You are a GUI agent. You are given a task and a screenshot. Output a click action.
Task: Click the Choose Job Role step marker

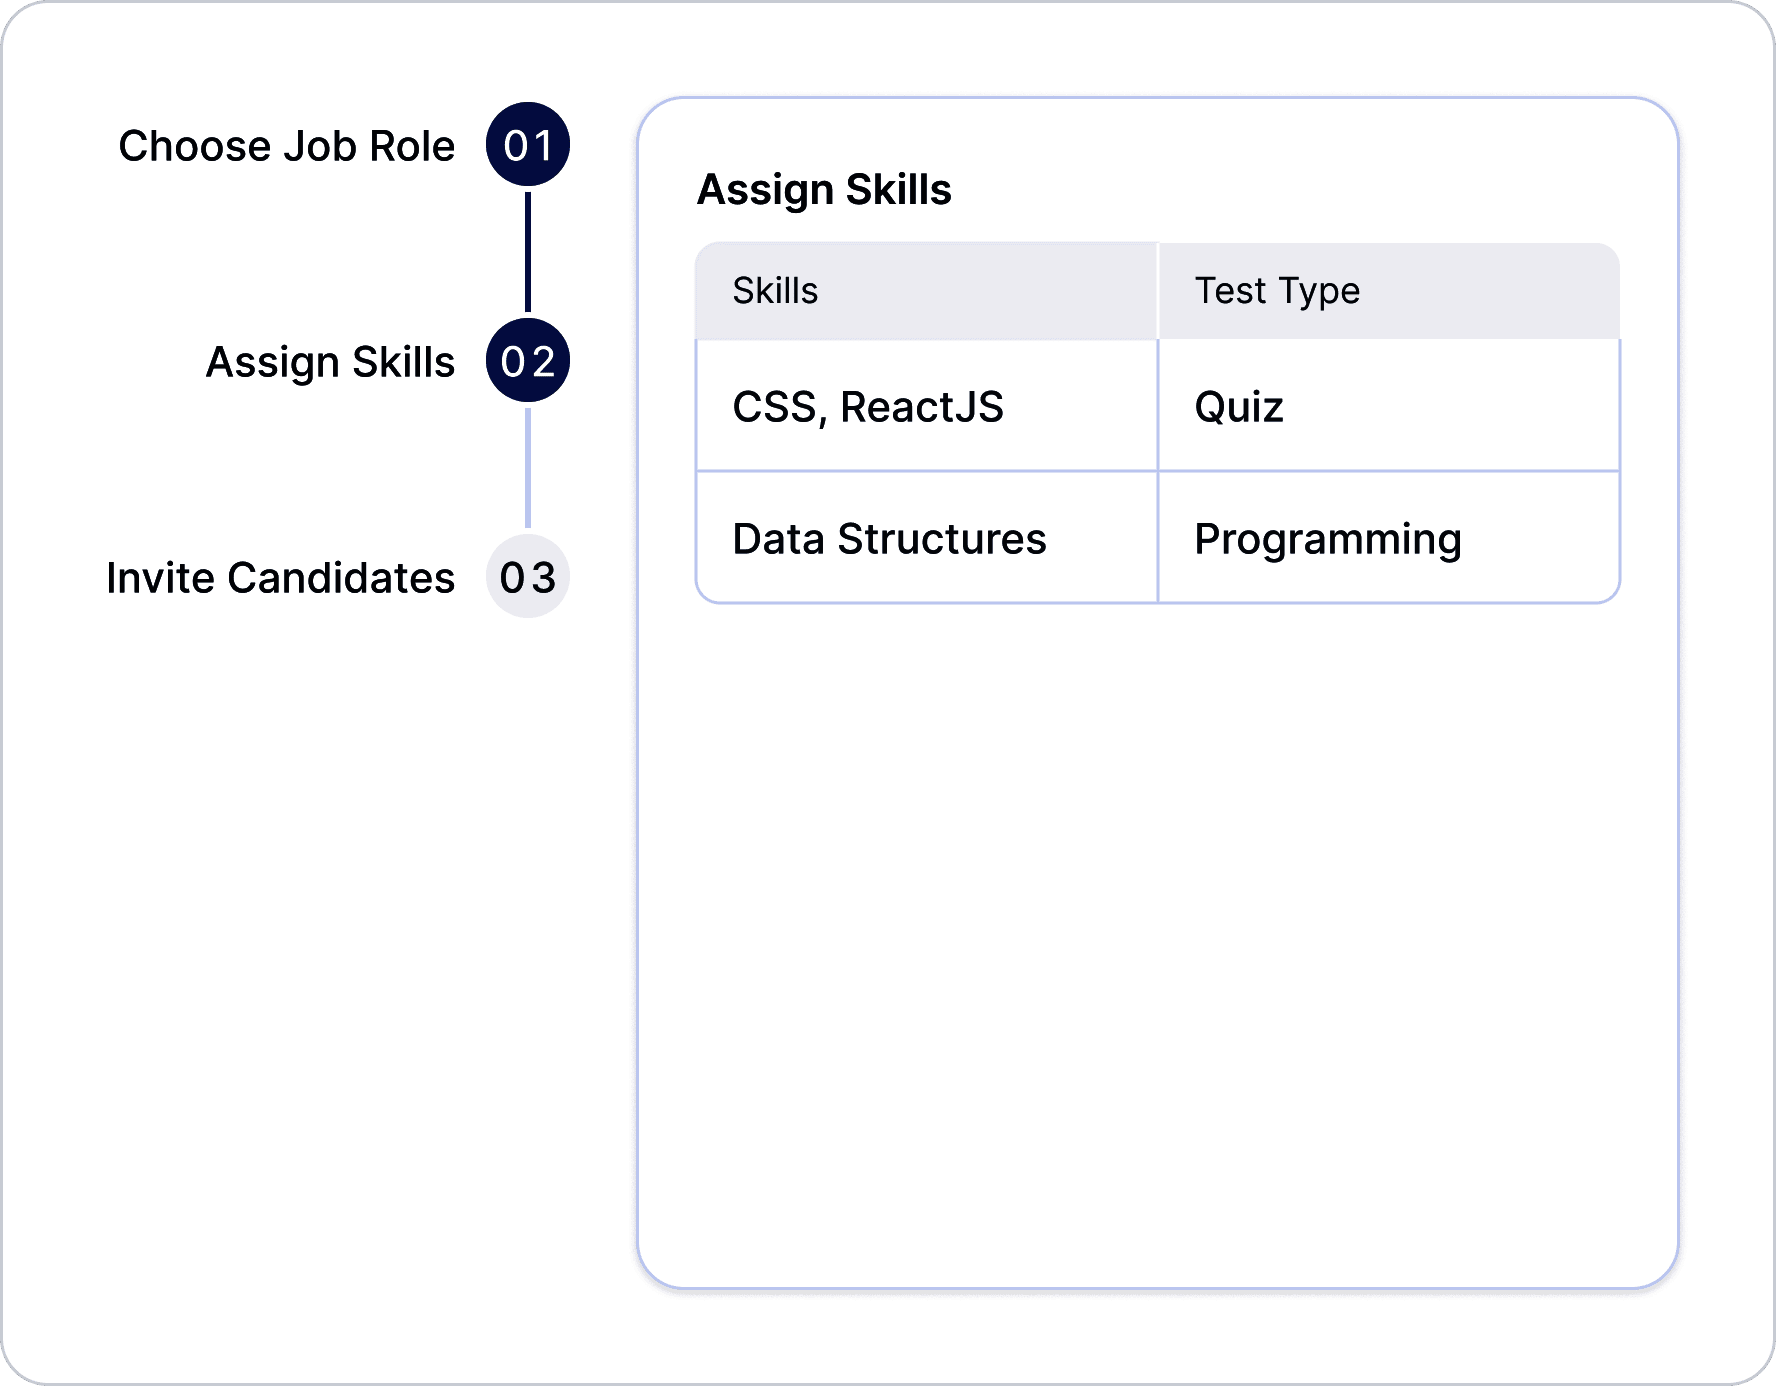(x=528, y=145)
